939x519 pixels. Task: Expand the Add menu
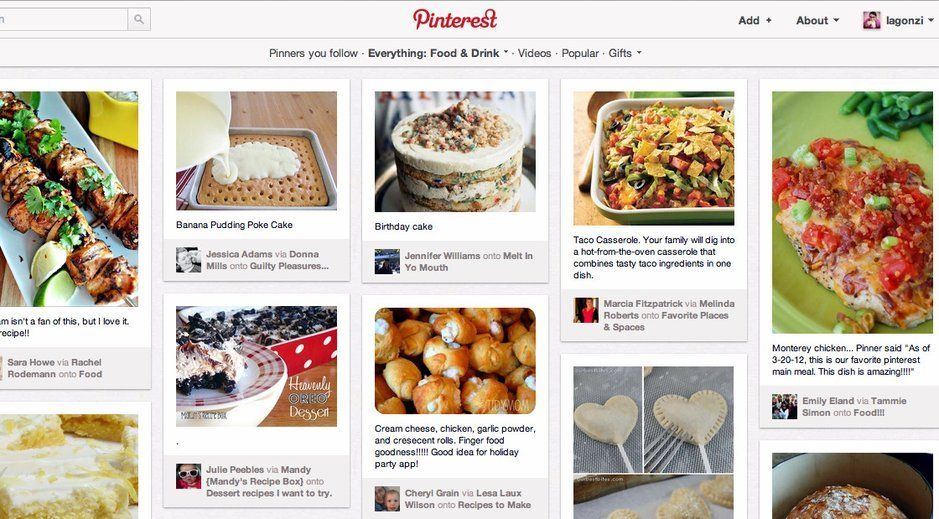755,20
